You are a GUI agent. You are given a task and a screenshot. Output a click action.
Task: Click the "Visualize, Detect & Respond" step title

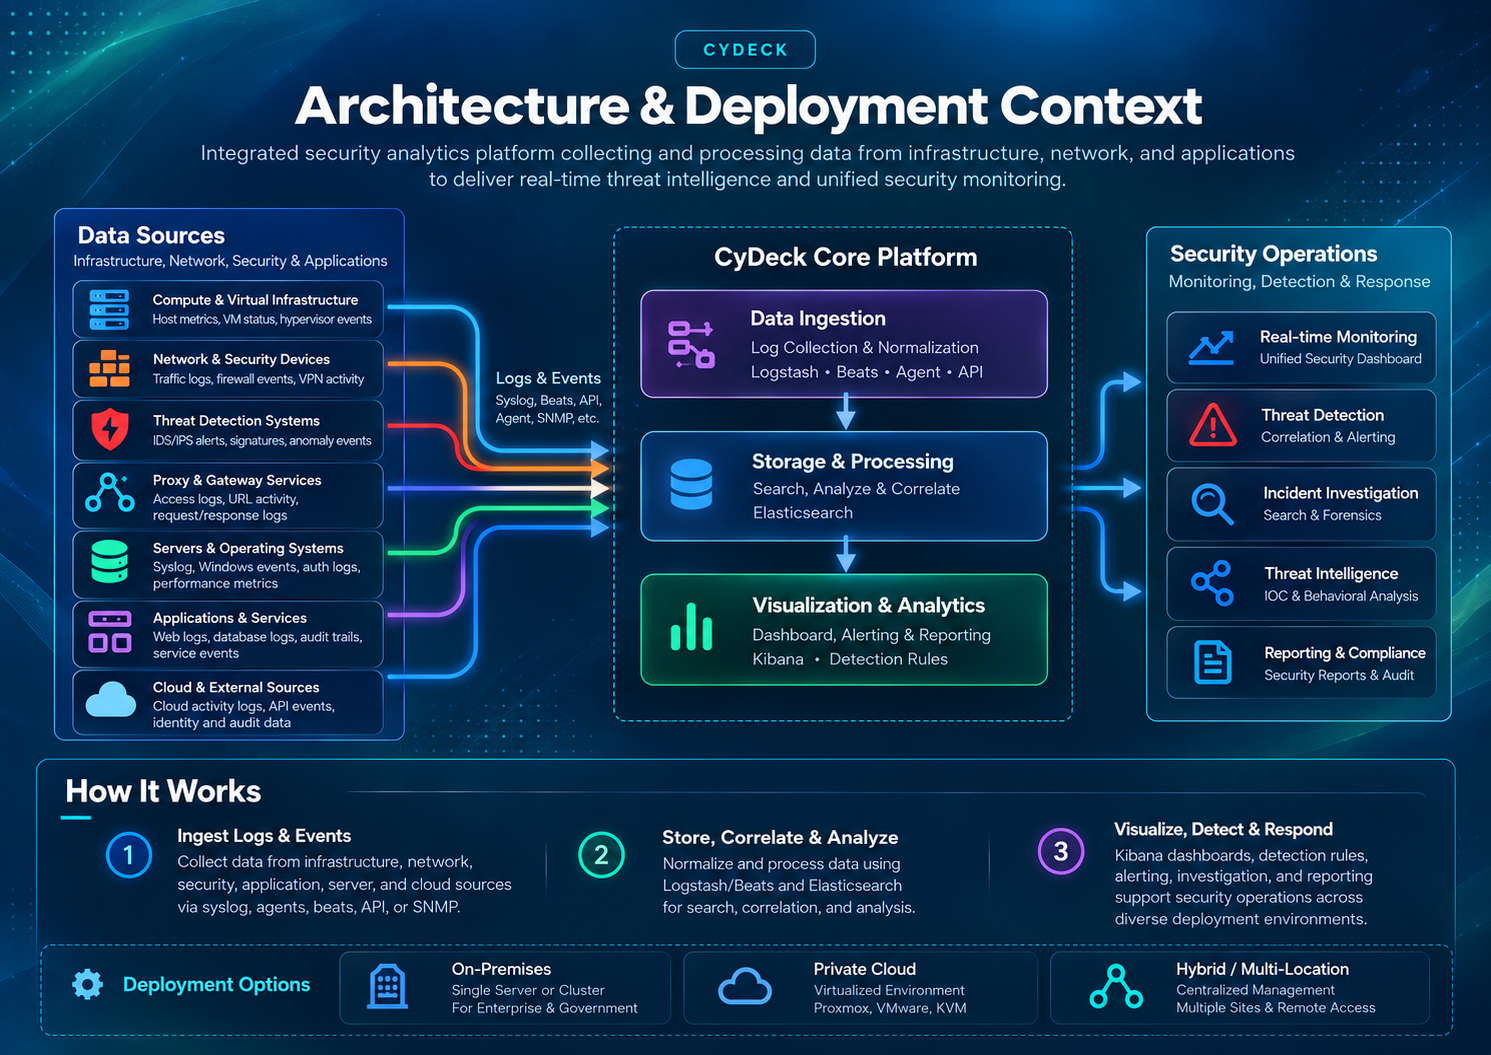pos(1223,829)
